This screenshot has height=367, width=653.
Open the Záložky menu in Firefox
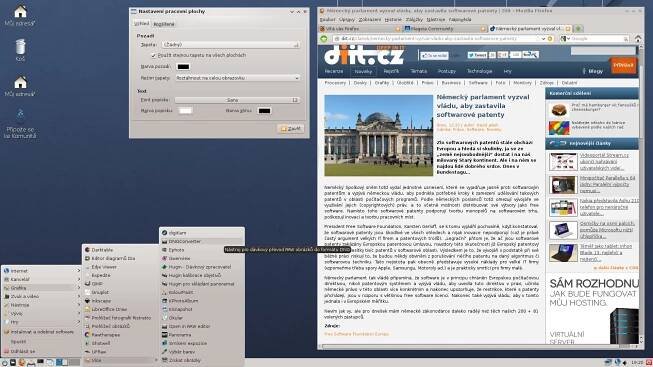(414, 20)
